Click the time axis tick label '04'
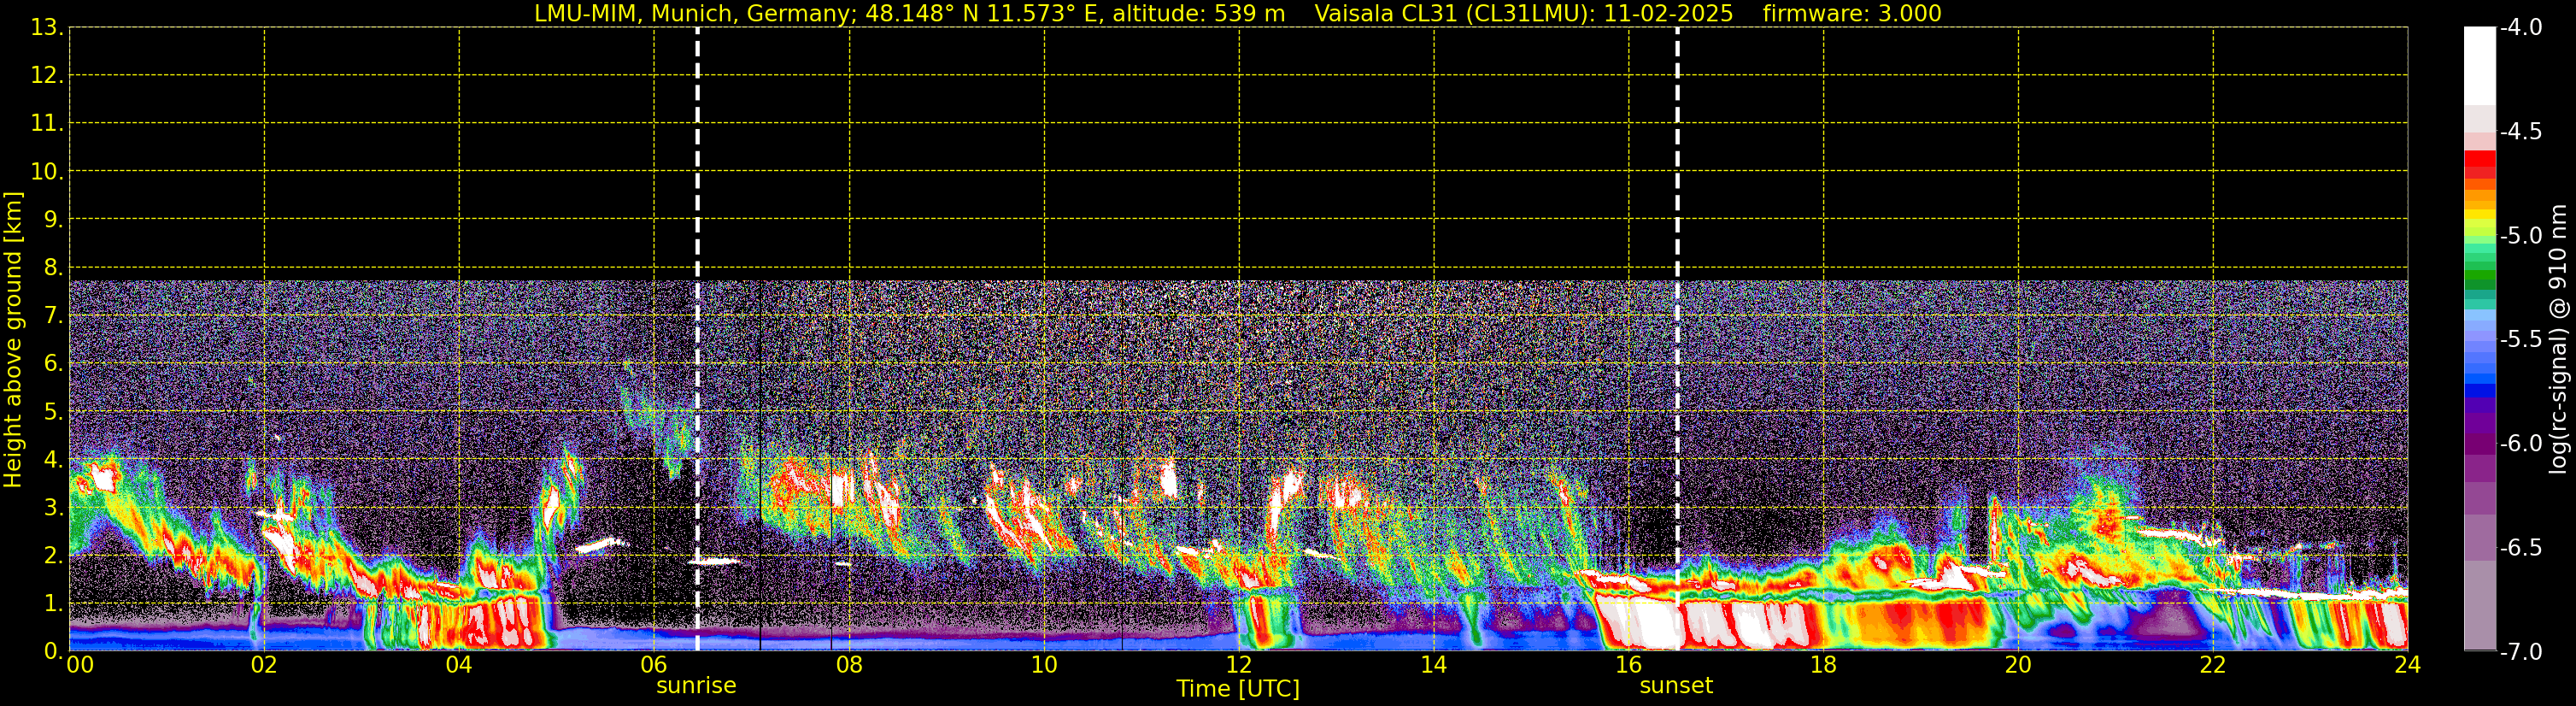 pos(459,665)
